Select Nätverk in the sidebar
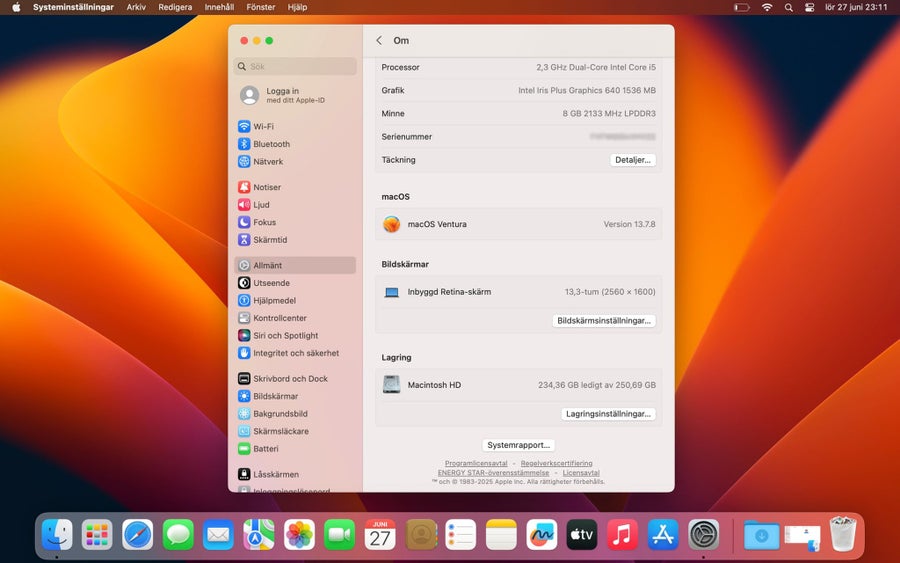Screen dimensions: 900x563 (295, 161)
